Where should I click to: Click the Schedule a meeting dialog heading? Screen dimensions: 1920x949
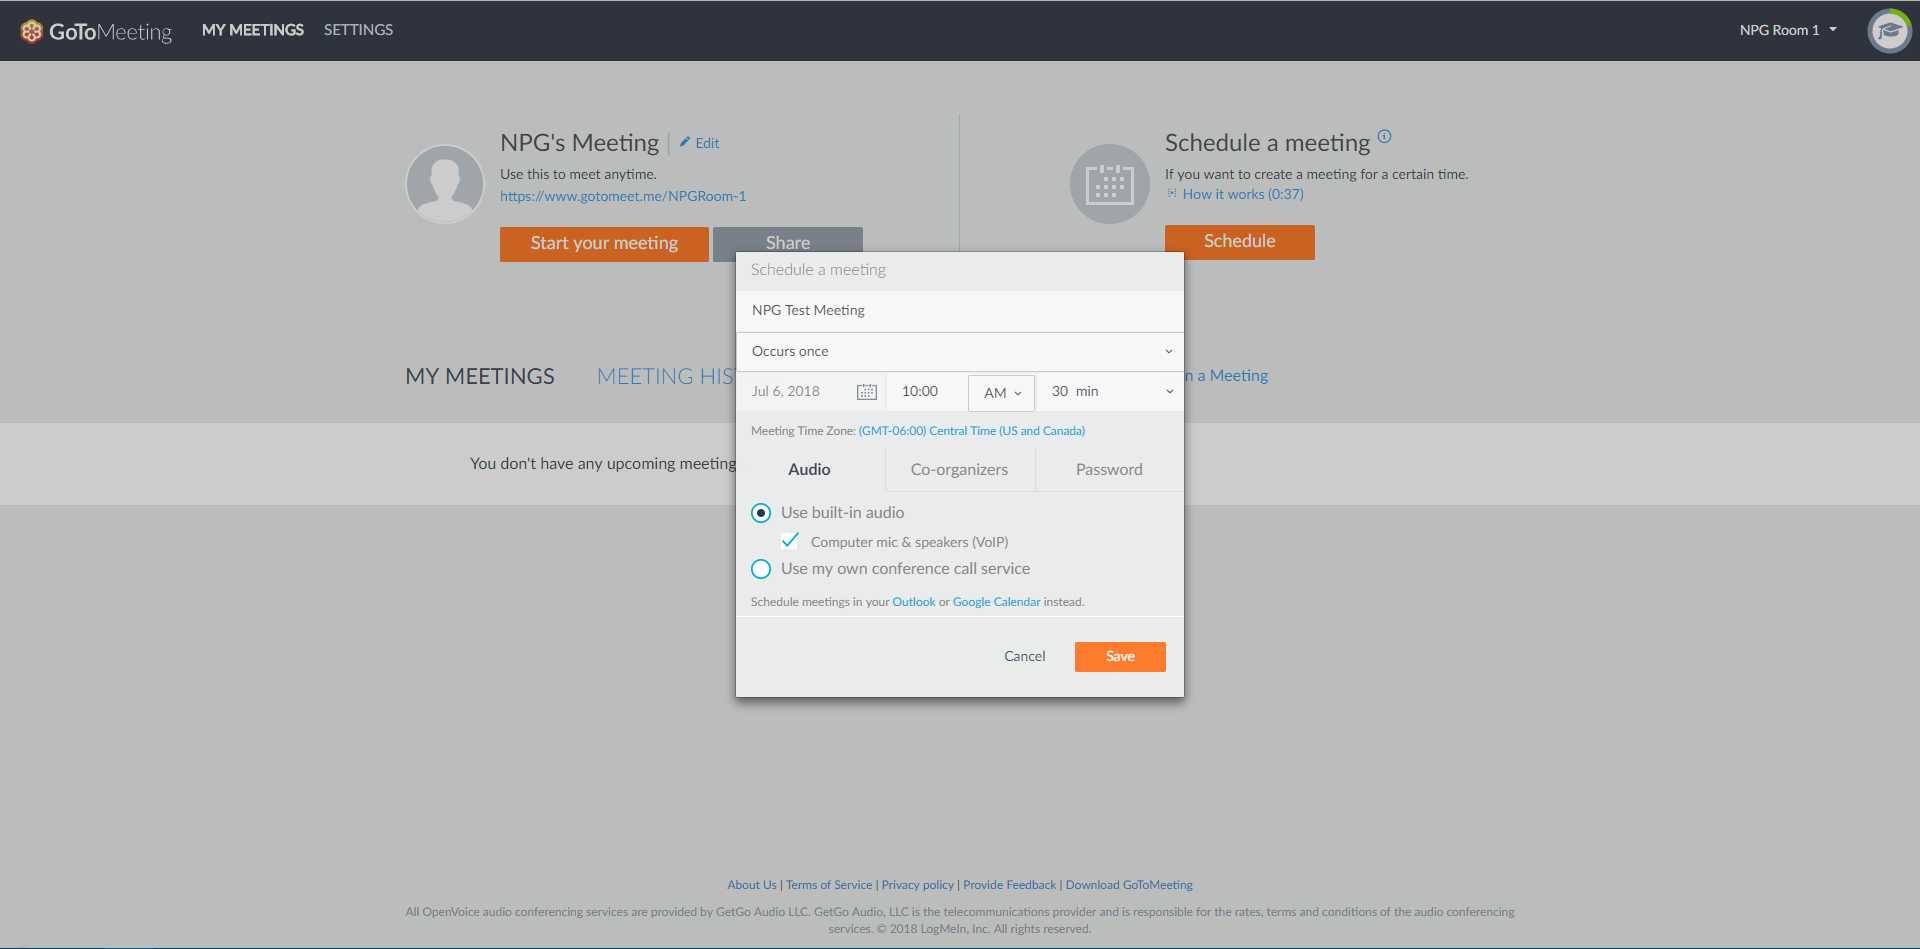pyautogui.click(x=818, y=270)
